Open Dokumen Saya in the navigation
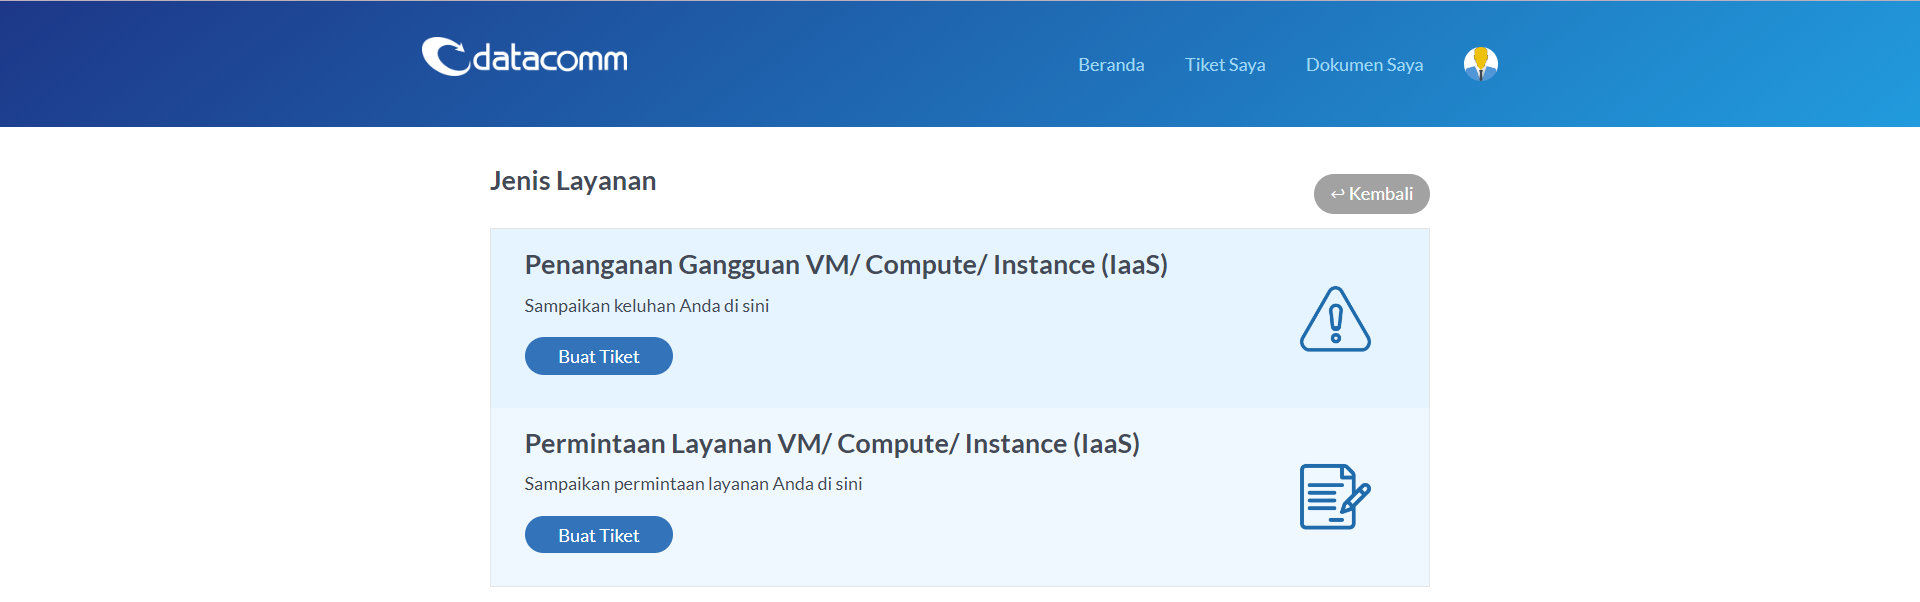 (1364, 65)
